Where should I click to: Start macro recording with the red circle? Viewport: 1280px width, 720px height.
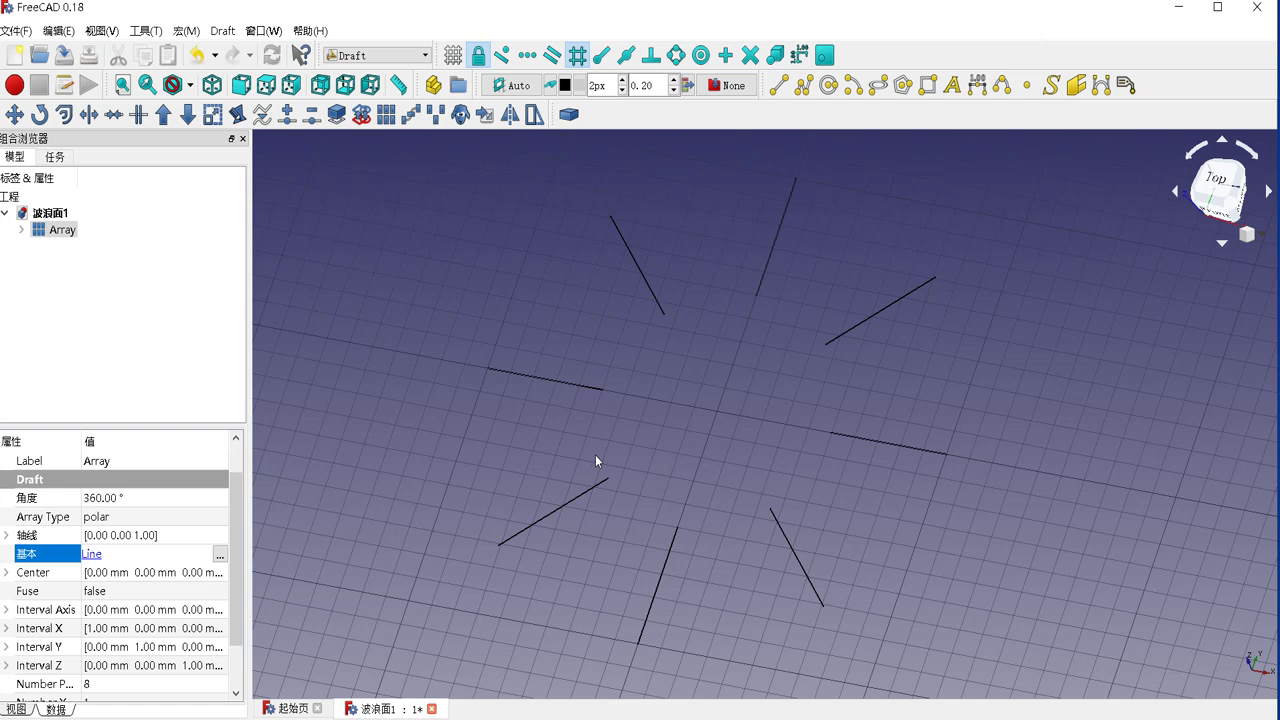pos(14,85)
